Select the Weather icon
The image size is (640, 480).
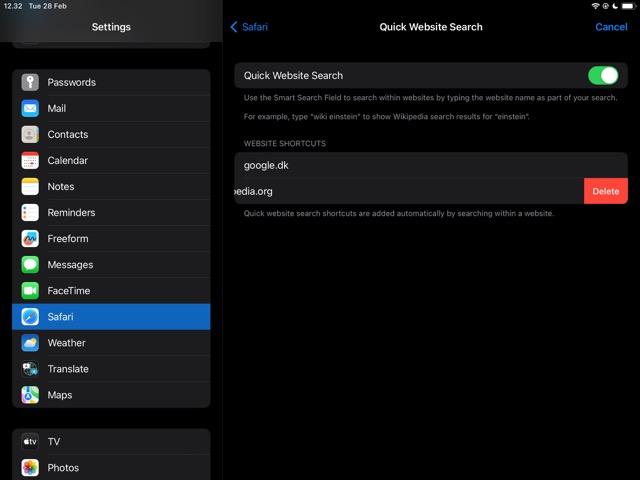pos(30,343)
